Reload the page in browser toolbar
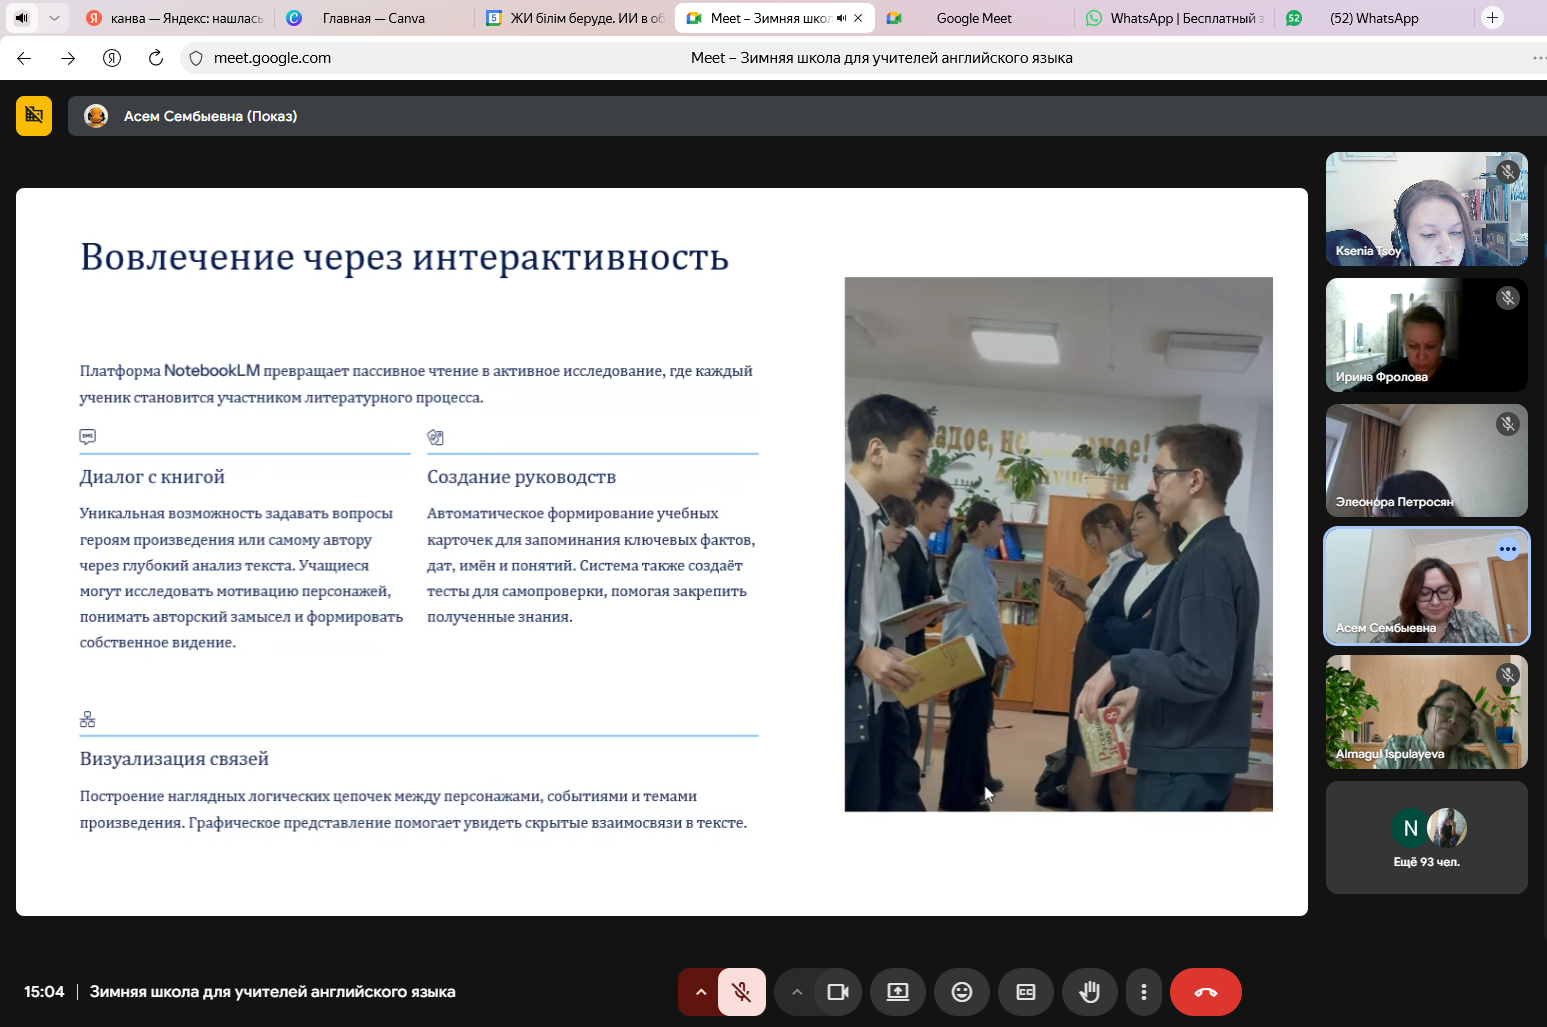This screenshot has height=1027, width=1547. coord(155,58)
